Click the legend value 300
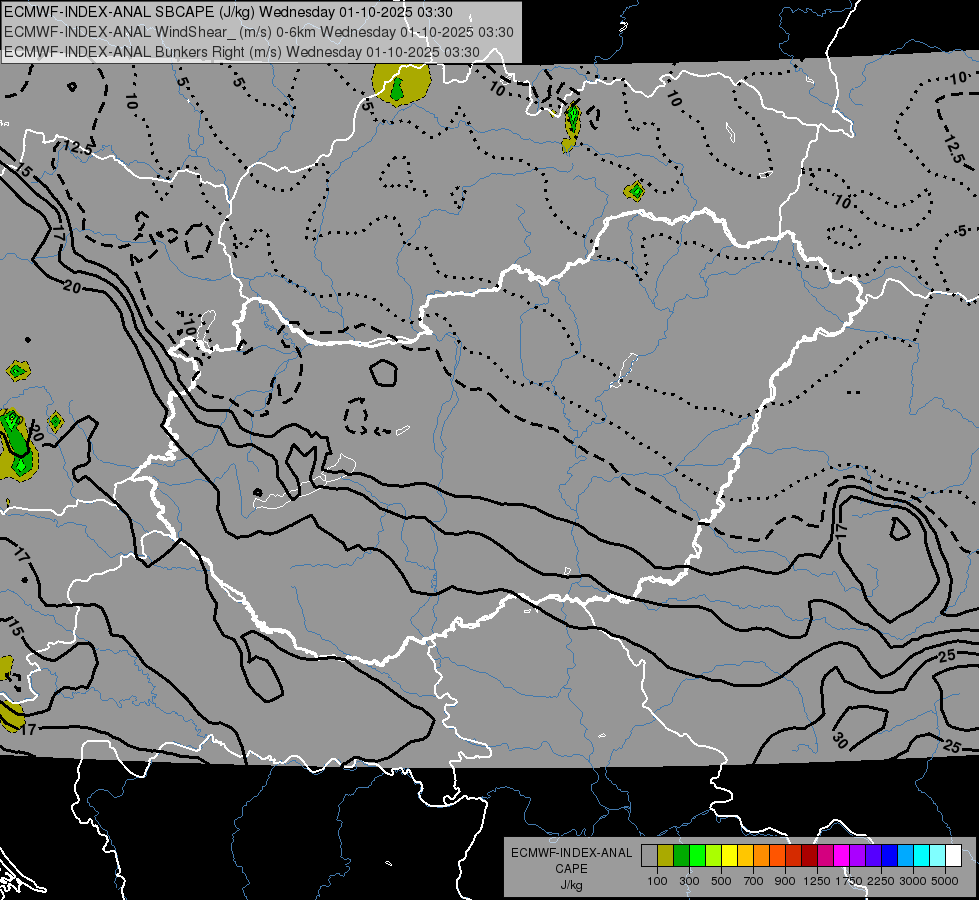 pos(689,881)
